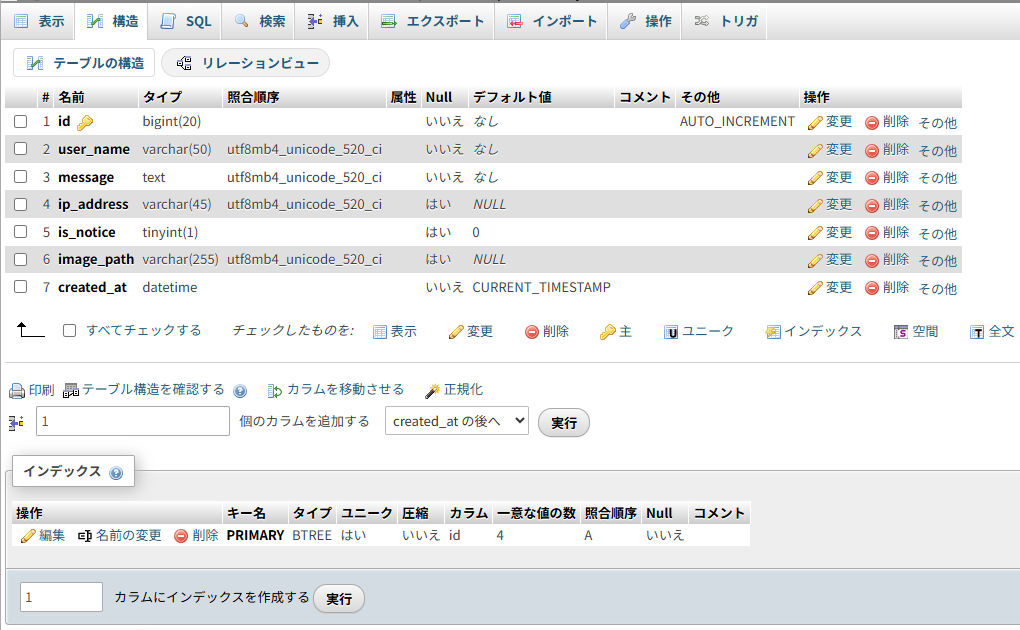Enable the check all columns checkbox
The width and height of the screenshot is (1020, 630).
pyautogui.click(x=70, y=331)
